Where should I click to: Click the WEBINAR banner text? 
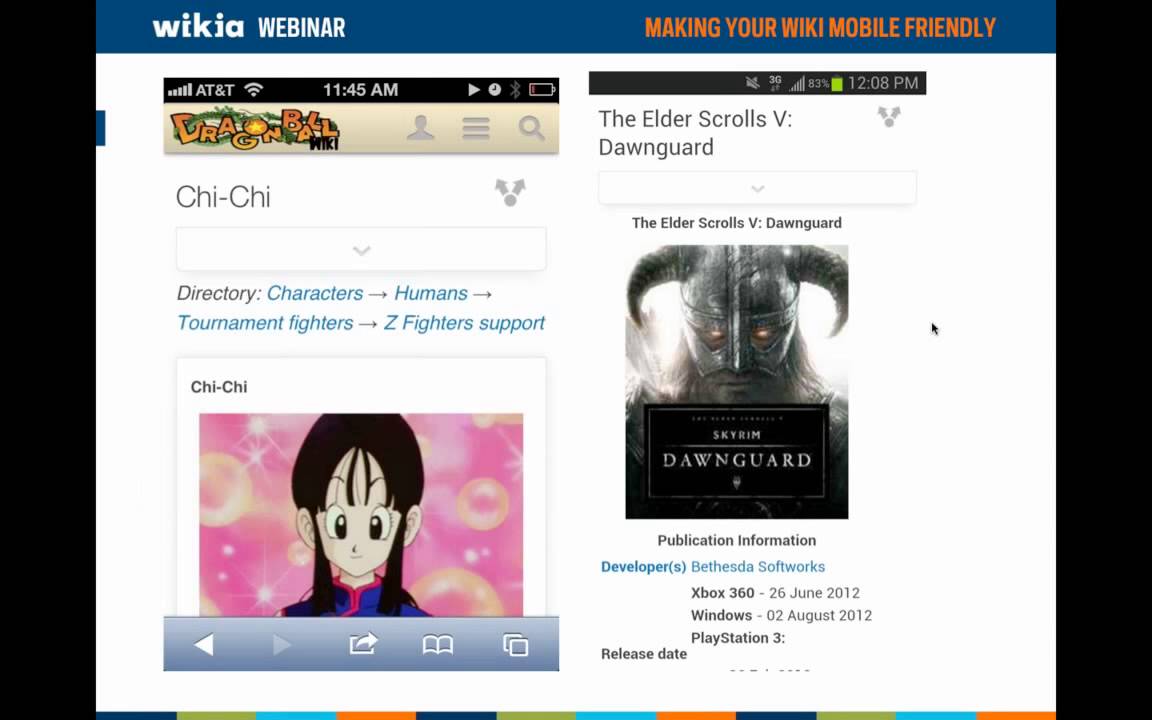(301, 28)
